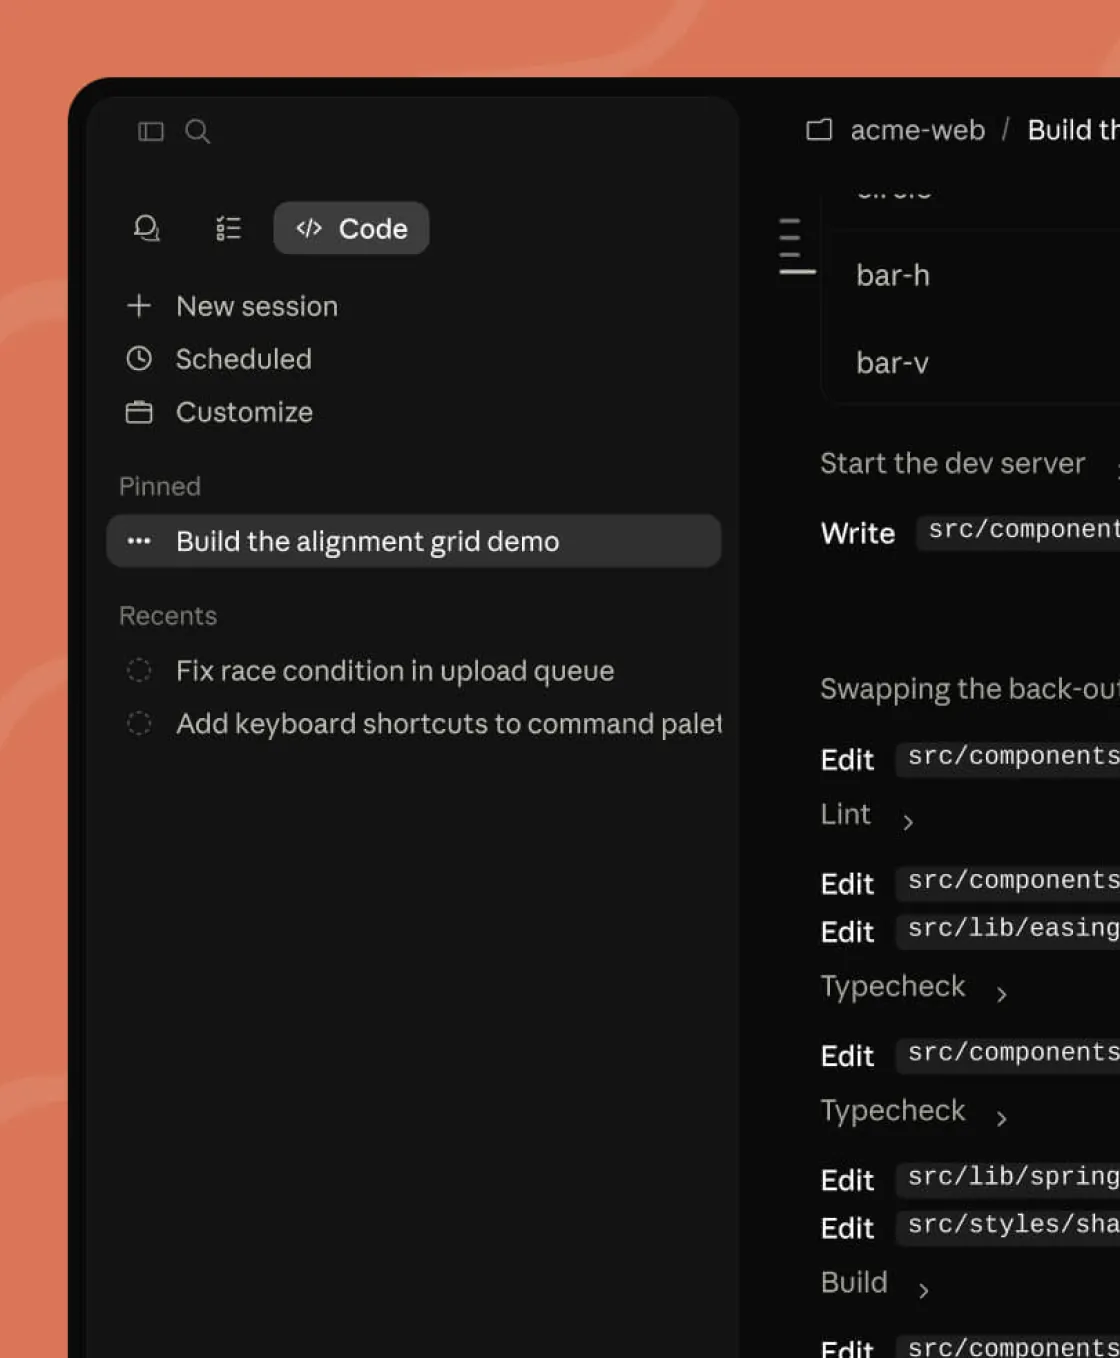Select the bar-h row
1120x1358 pixels.
pos(970,275)
